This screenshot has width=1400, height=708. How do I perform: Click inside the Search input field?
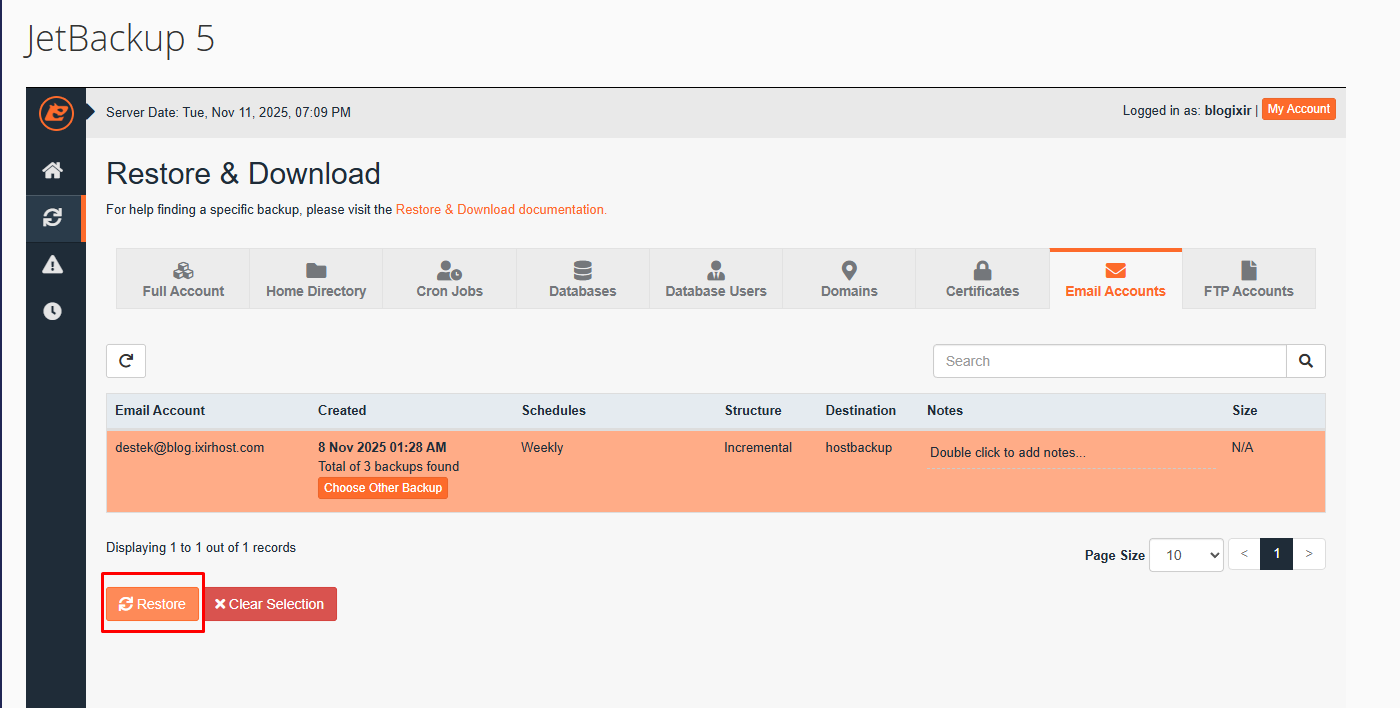pos(1109,361)
